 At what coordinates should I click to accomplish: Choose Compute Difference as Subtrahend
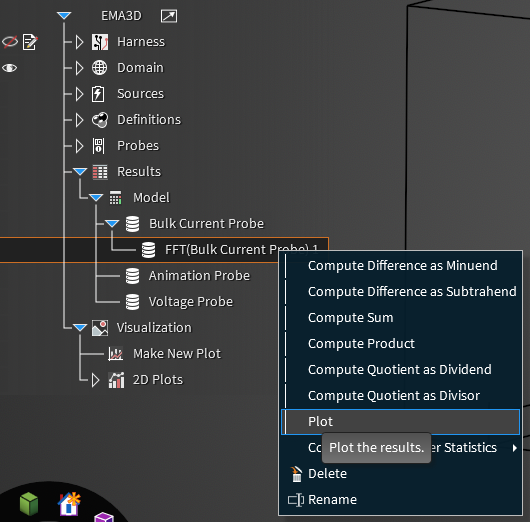(400, 292)
